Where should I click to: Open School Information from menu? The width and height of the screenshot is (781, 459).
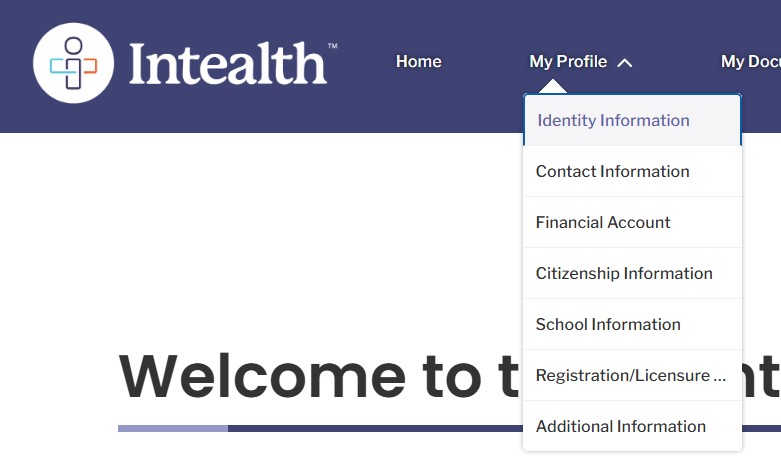click(632, 324)
